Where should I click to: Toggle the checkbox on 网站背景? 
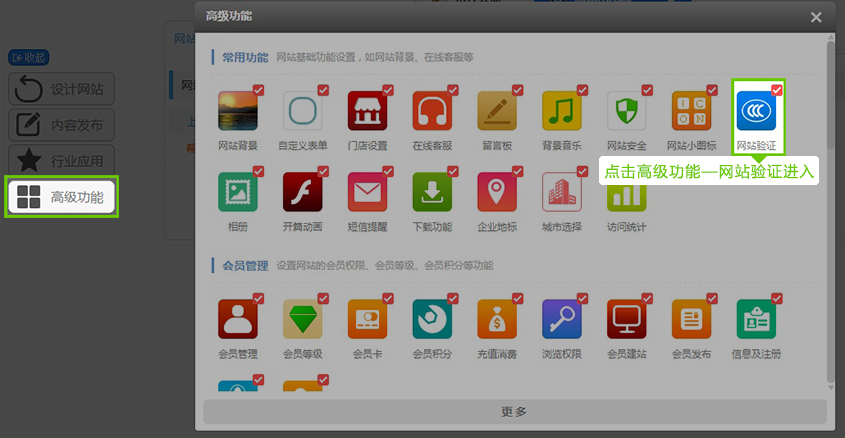[x=259, y=90]
